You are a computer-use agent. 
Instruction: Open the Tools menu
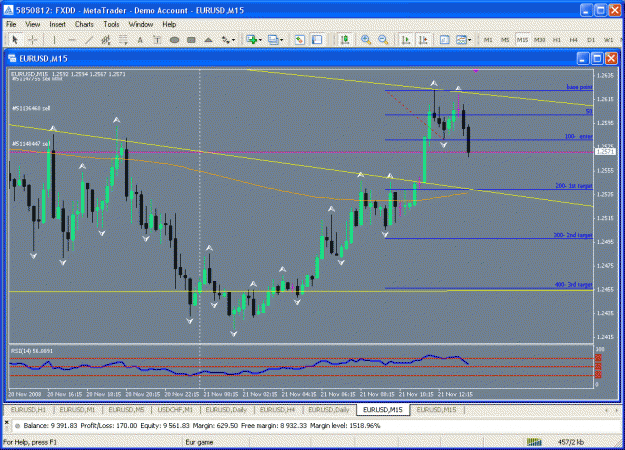click(111, 24)
